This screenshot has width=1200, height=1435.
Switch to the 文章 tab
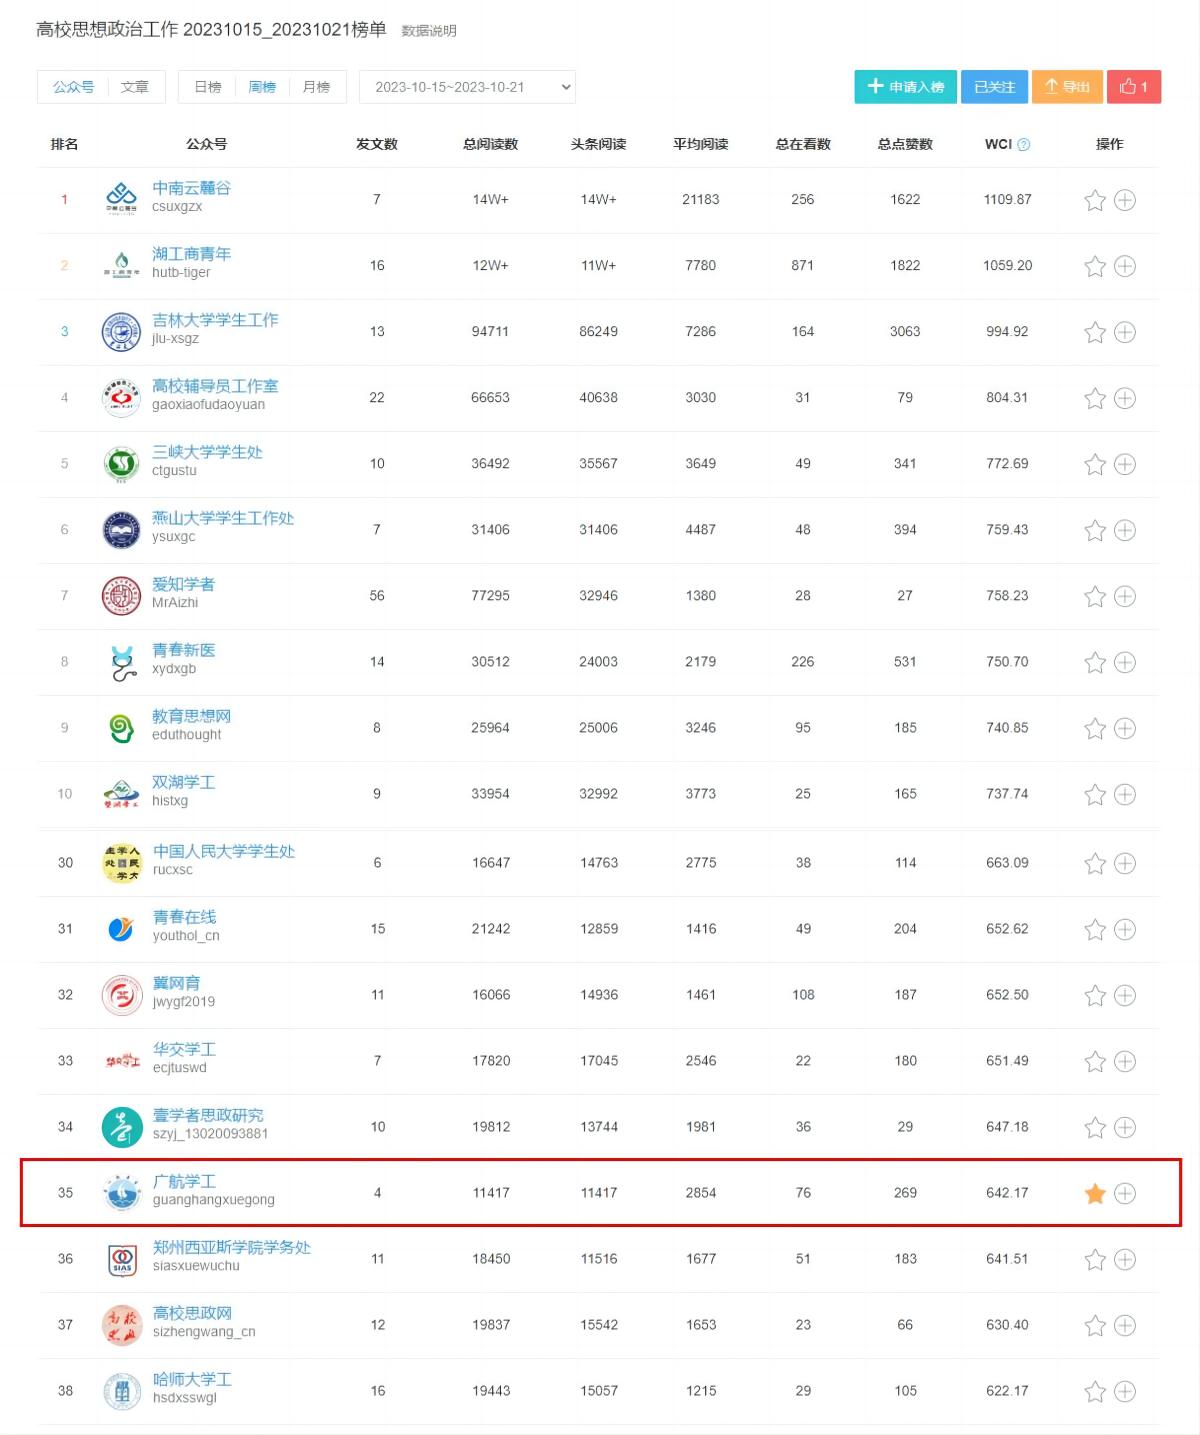[x=135, y=87]
